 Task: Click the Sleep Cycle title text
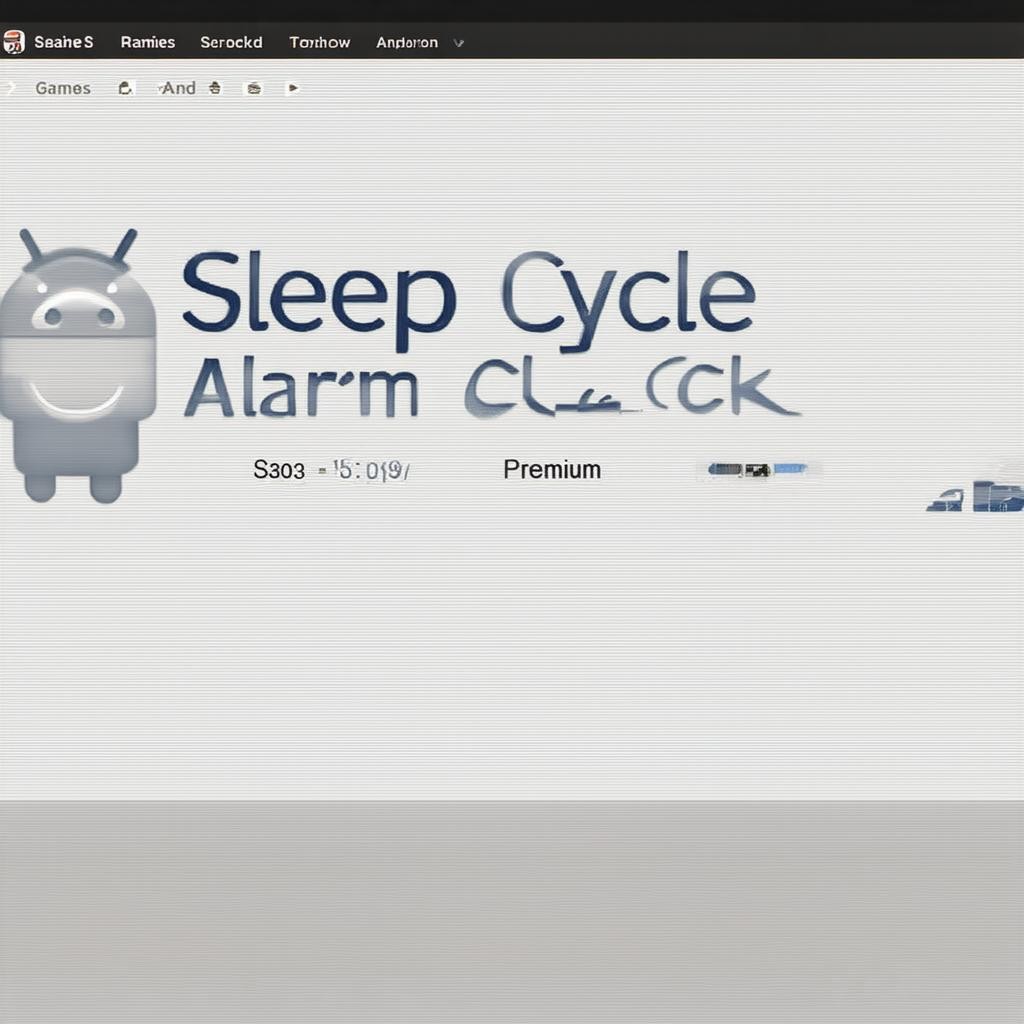467,292
